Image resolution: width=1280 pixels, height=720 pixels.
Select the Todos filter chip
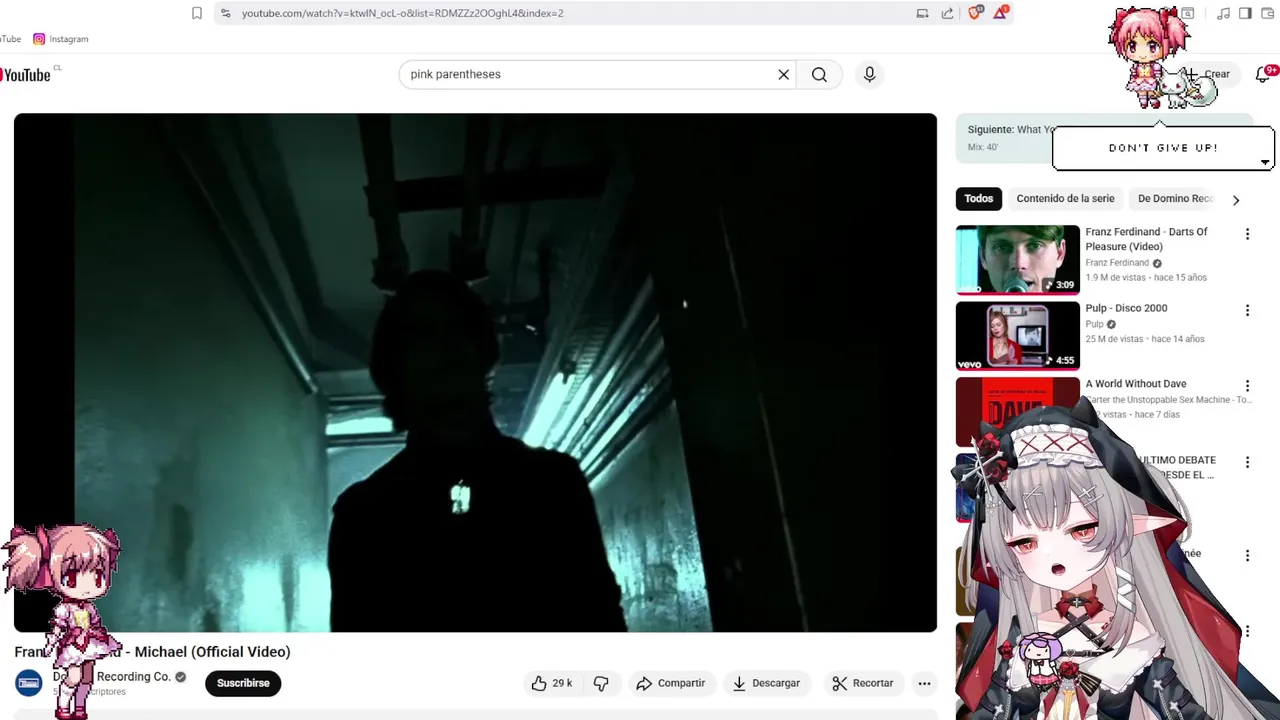pos(978,198)
